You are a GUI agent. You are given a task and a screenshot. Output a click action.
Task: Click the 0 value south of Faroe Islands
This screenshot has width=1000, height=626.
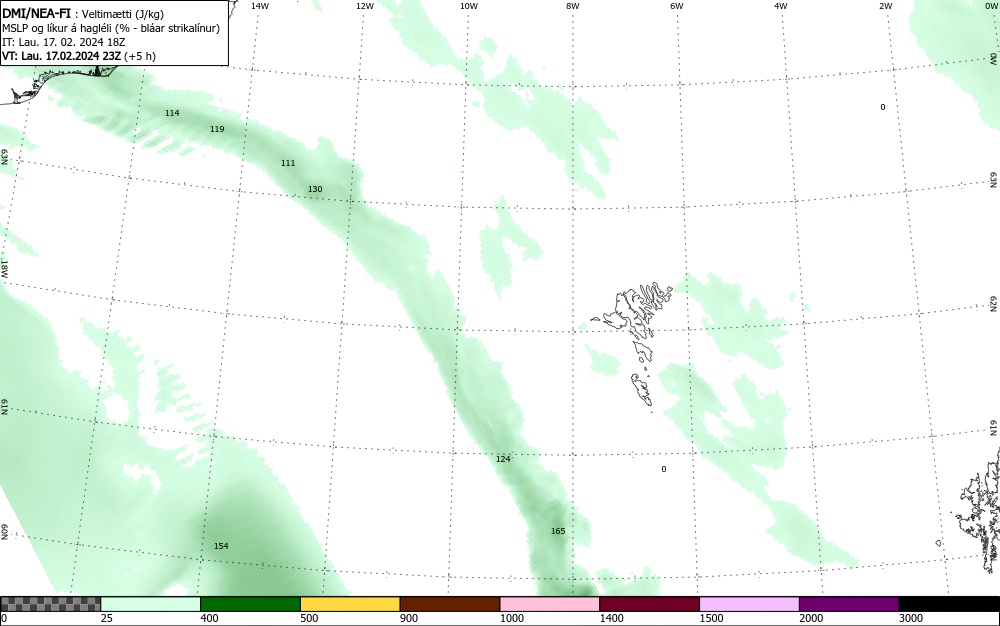point(664,469)
